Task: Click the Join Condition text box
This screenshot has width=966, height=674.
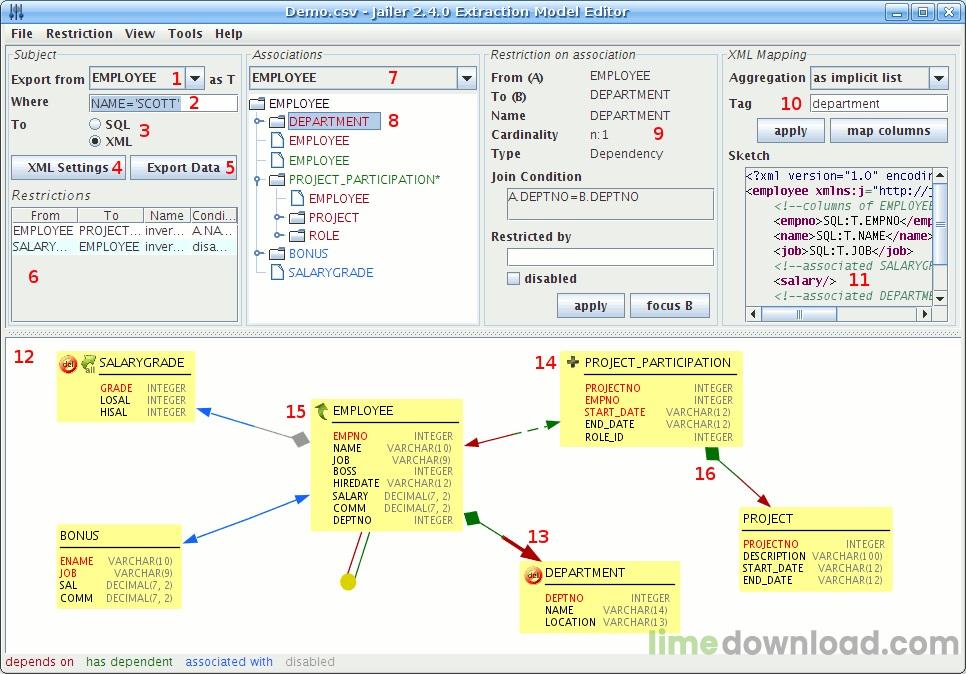Action: click(x=610, y=204)
